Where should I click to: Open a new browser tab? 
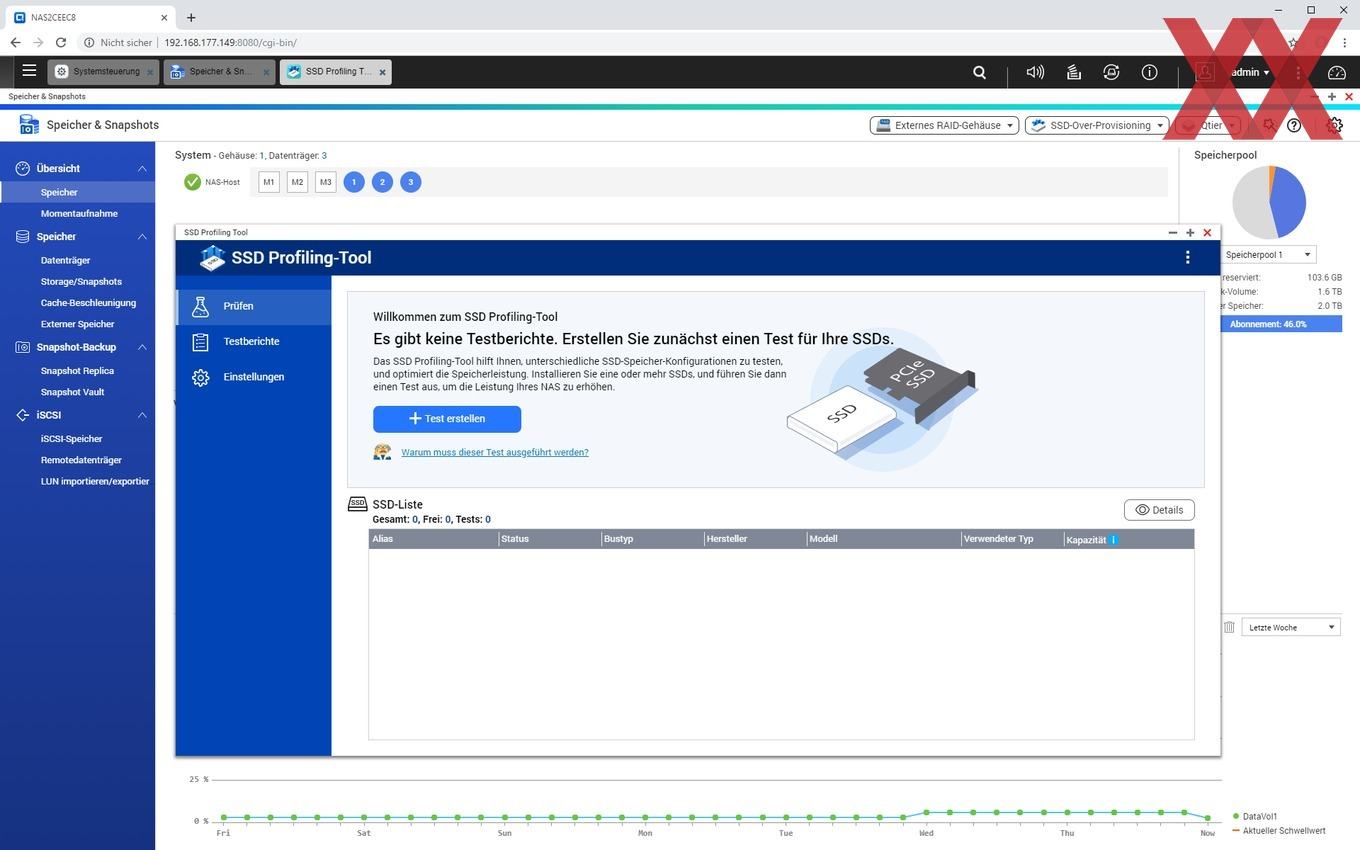click(x=191, y=17)
